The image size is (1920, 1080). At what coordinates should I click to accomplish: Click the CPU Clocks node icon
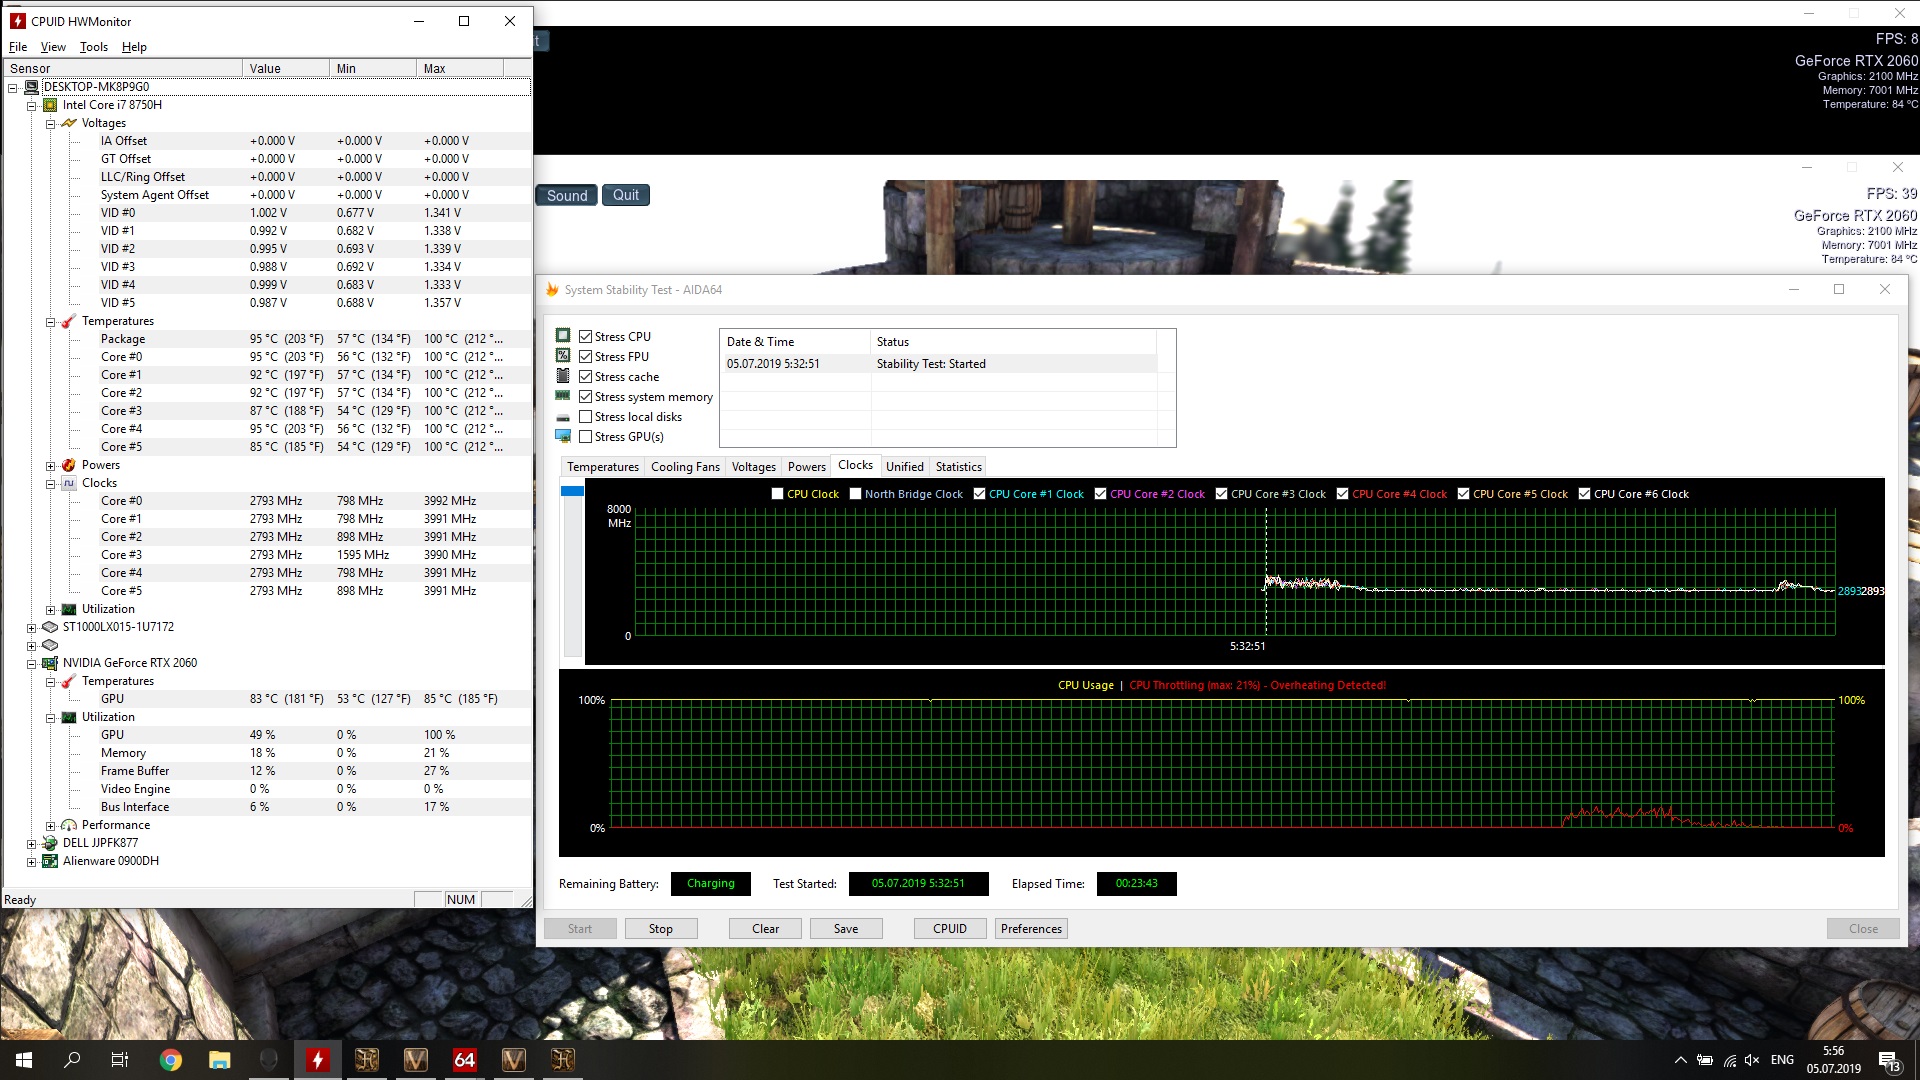tap(69, 483)
